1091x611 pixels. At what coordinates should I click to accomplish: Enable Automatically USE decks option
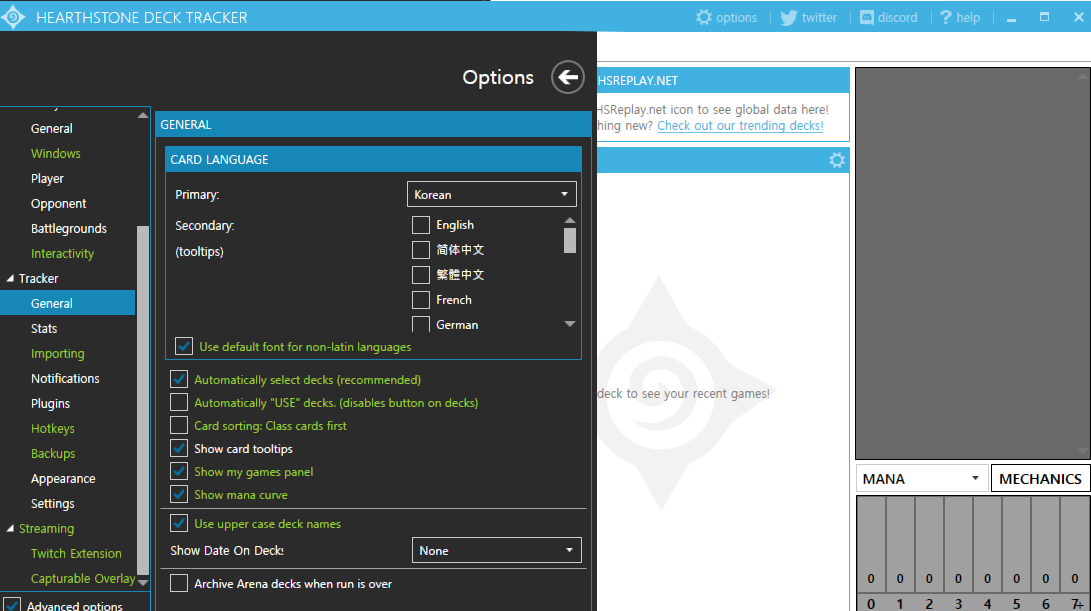179,402
